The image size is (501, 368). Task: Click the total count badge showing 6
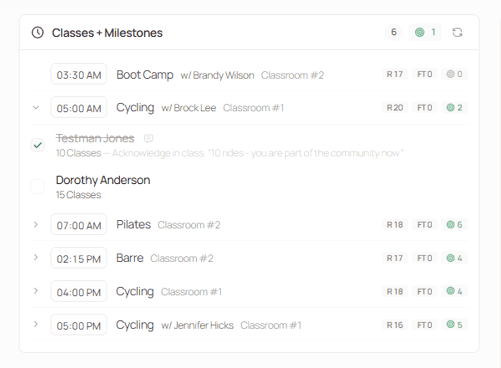click(x=394, y=32)
